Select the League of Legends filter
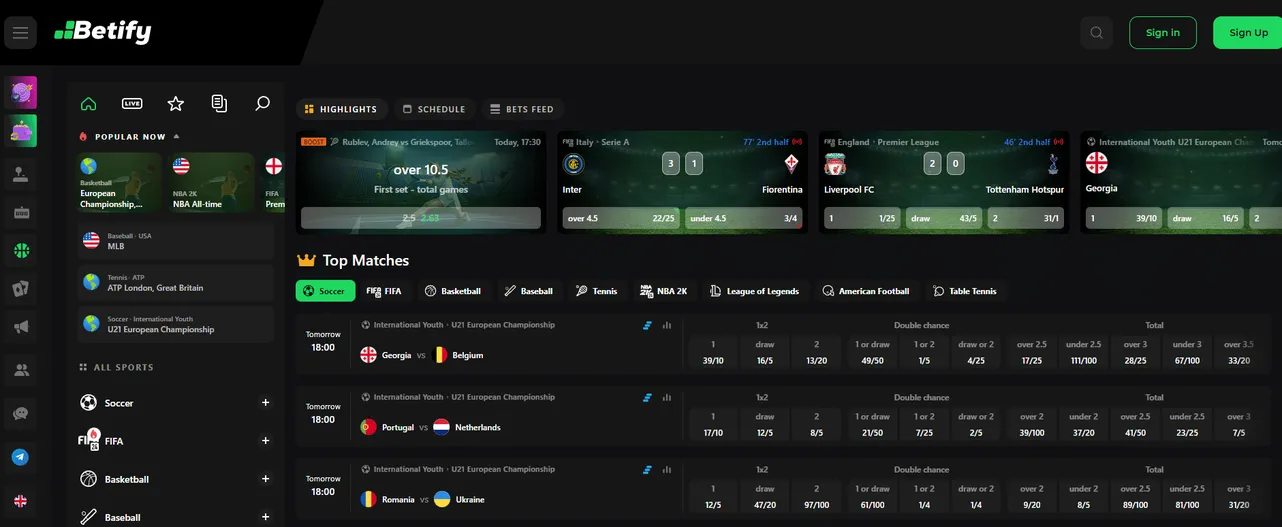This screenshot has width=1282, height=527. click(x=754, y=291)
